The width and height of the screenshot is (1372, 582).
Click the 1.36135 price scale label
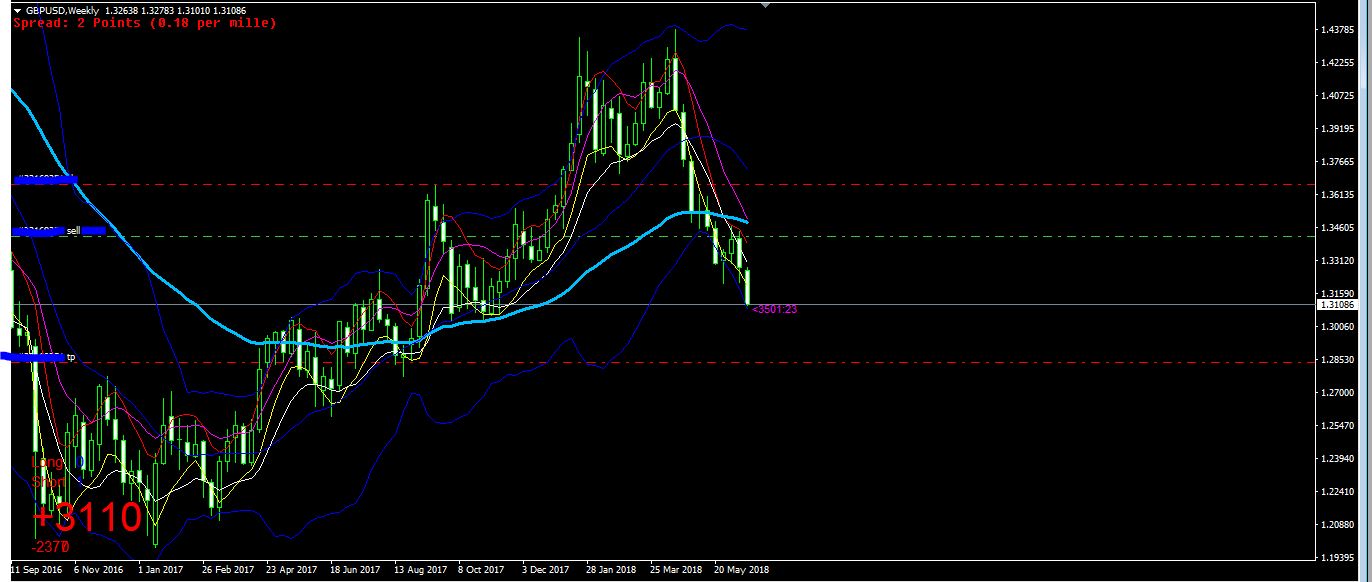click(x=1338, y=195)
